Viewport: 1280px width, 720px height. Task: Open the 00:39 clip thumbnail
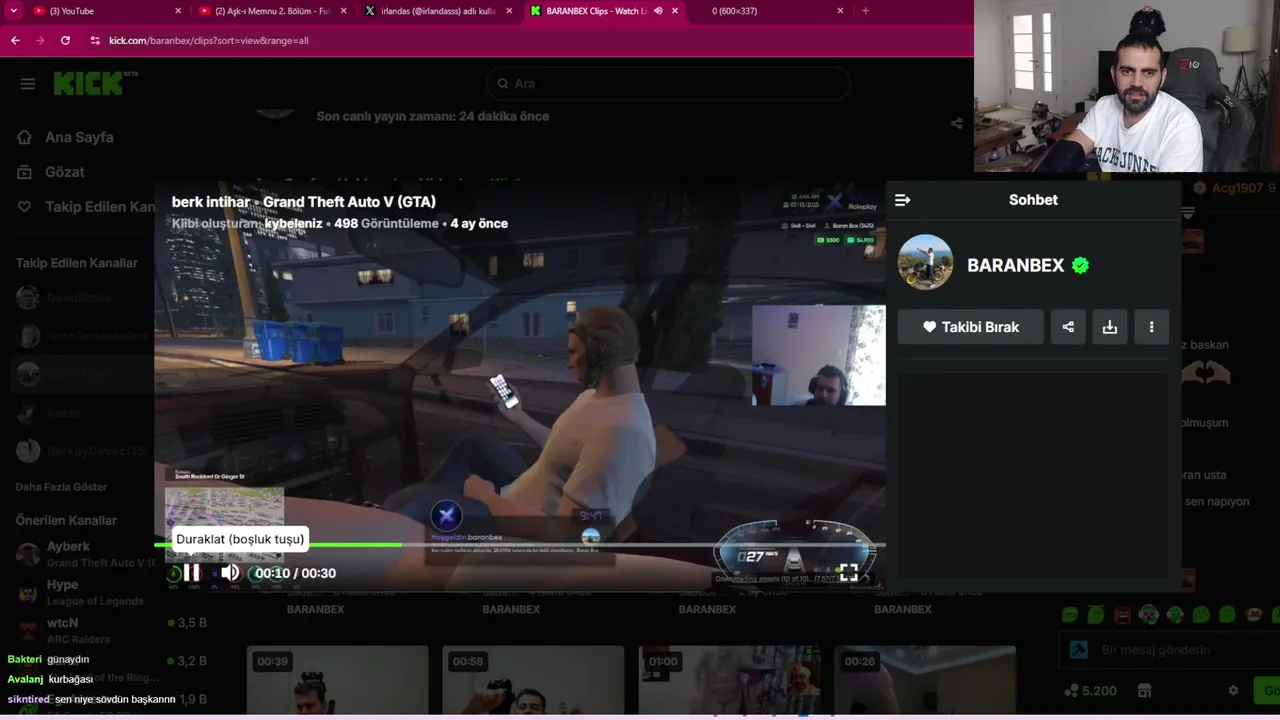(337, 680)
